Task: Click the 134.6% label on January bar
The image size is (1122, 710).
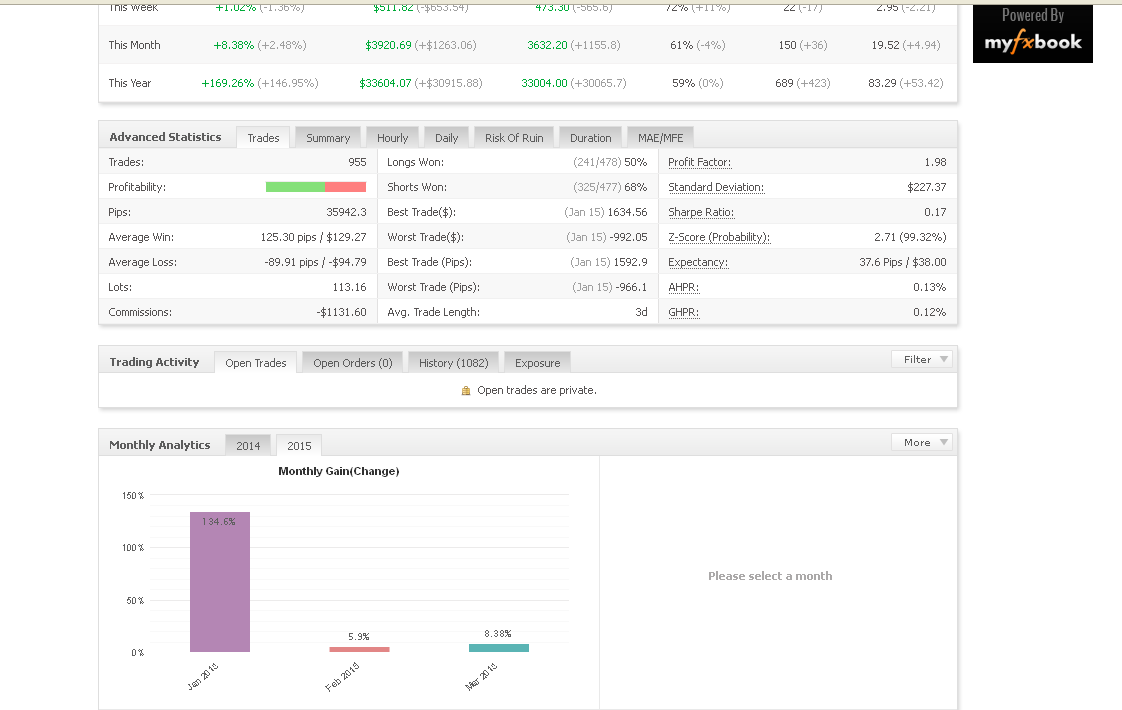Action: point(218,522)
